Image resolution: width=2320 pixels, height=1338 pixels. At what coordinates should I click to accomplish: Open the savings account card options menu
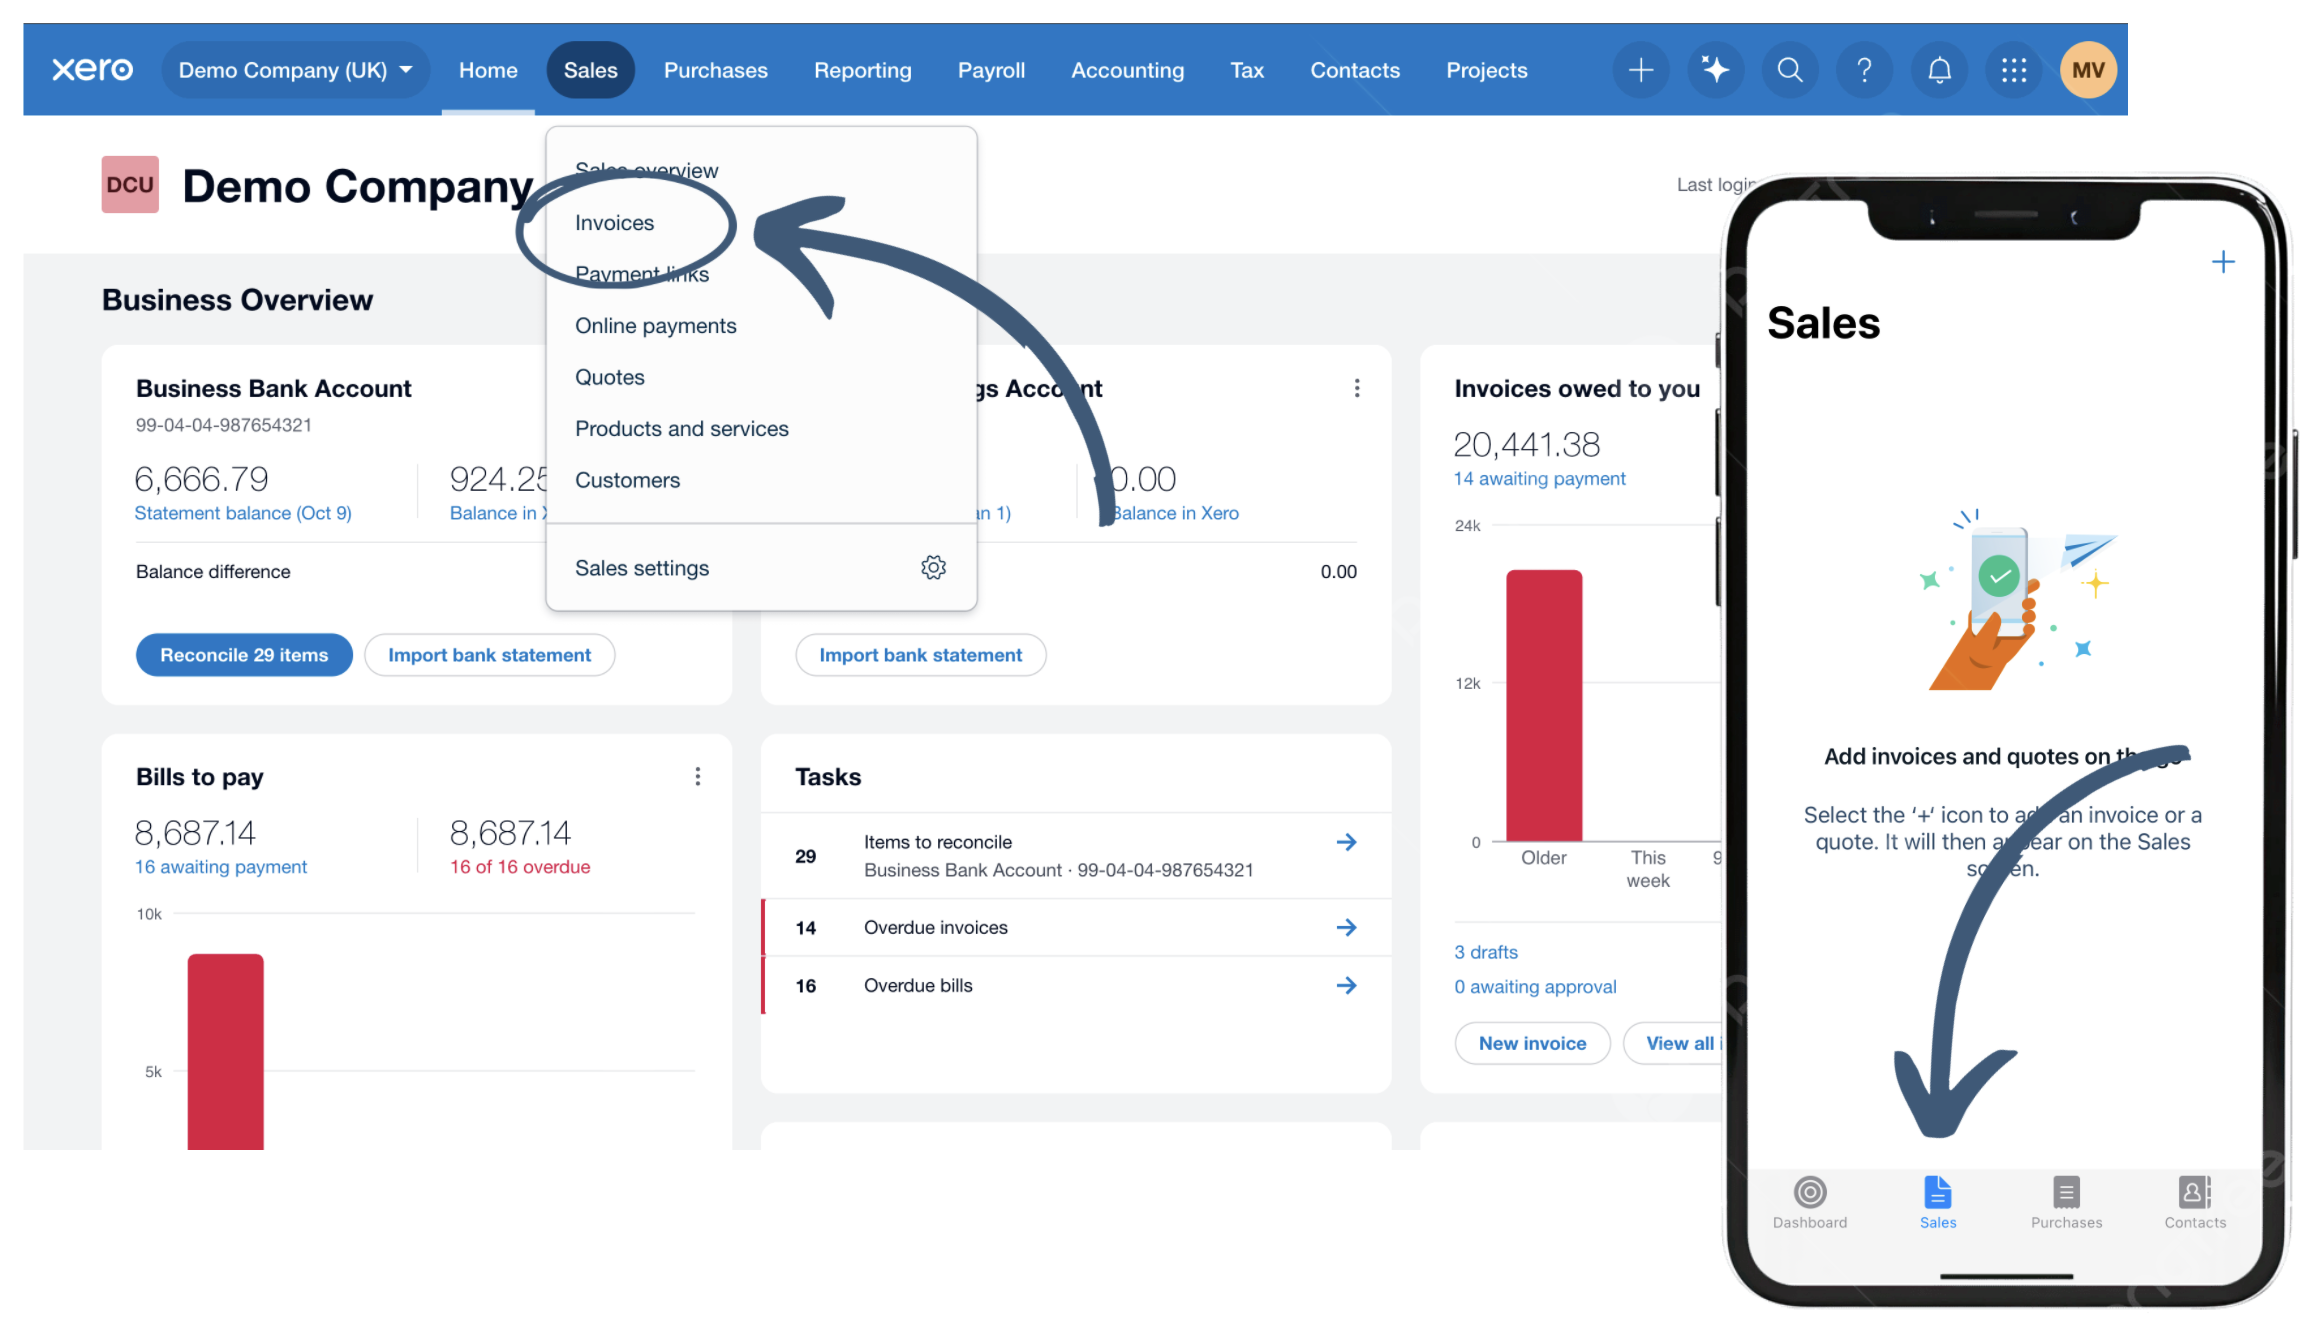click(1356, 388)
